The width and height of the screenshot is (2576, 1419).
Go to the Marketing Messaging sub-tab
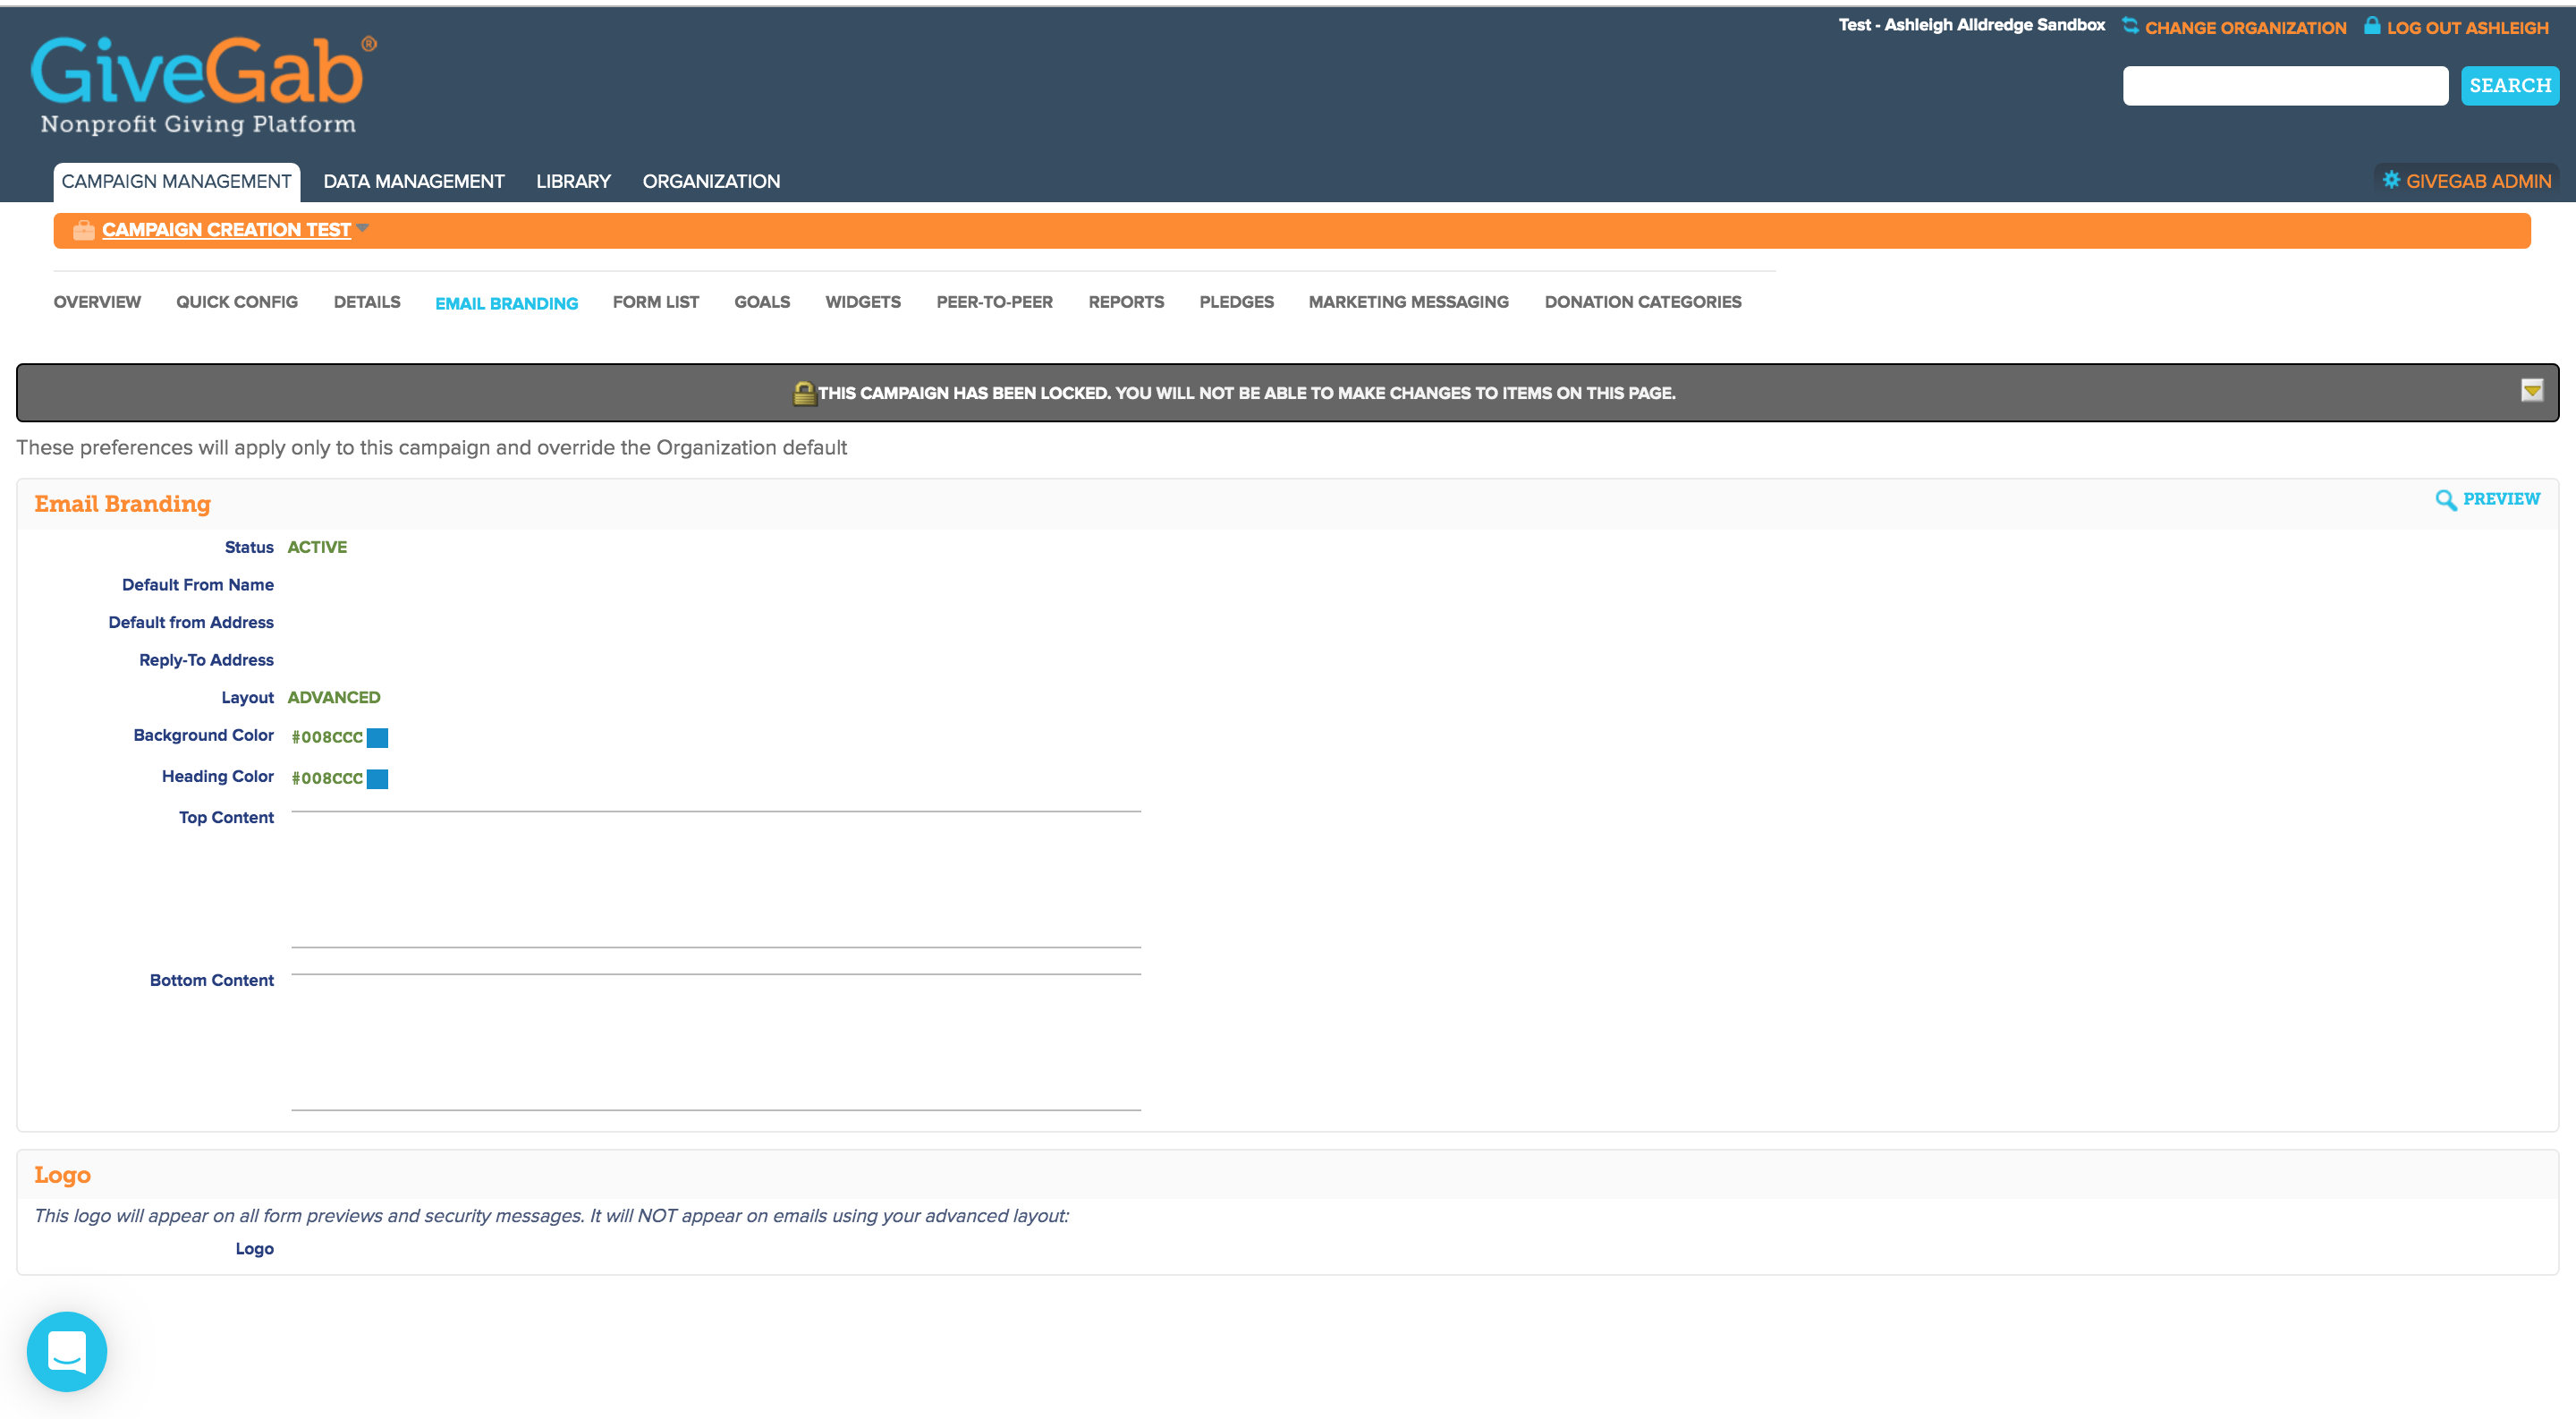1409,302
